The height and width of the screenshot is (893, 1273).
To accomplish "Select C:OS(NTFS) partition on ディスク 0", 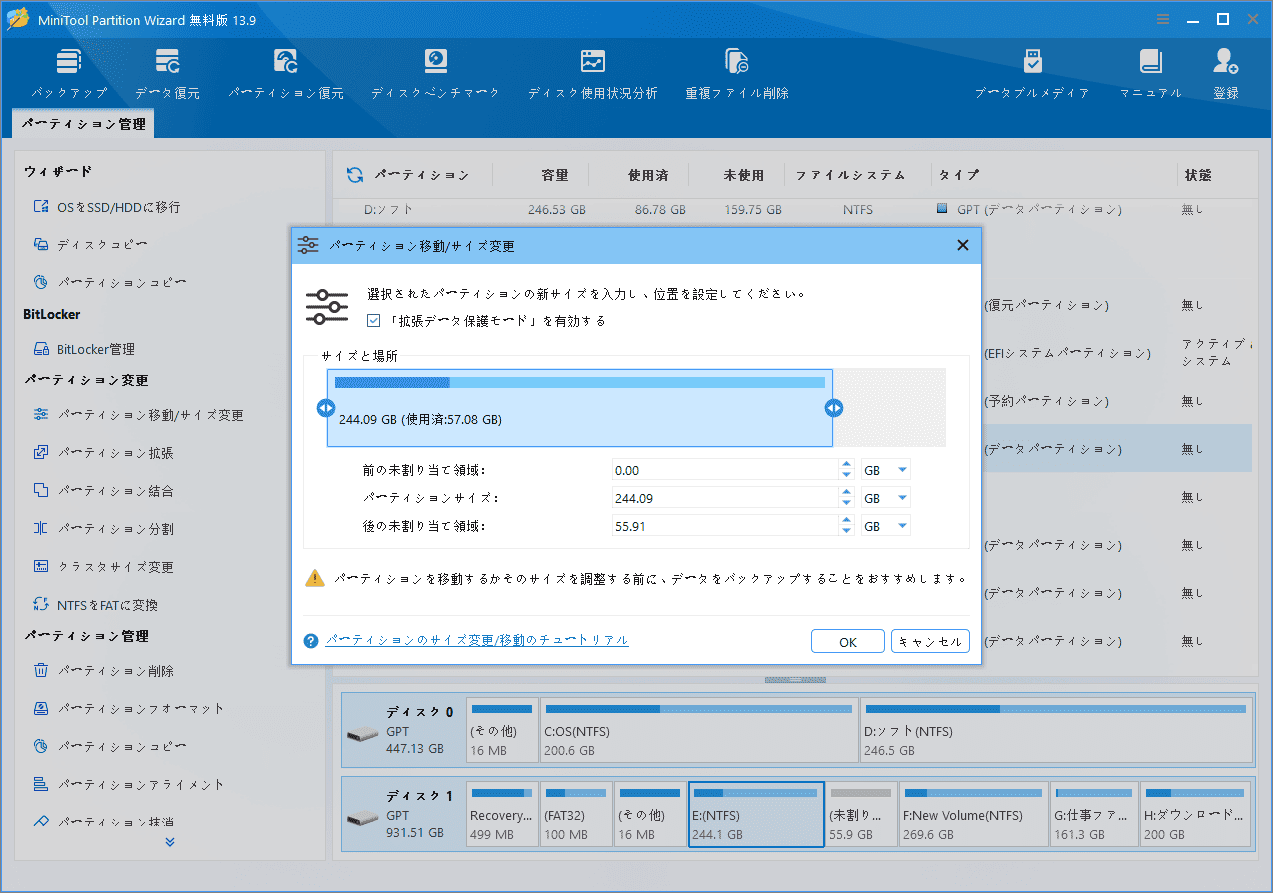I will [x=699, y=730].
